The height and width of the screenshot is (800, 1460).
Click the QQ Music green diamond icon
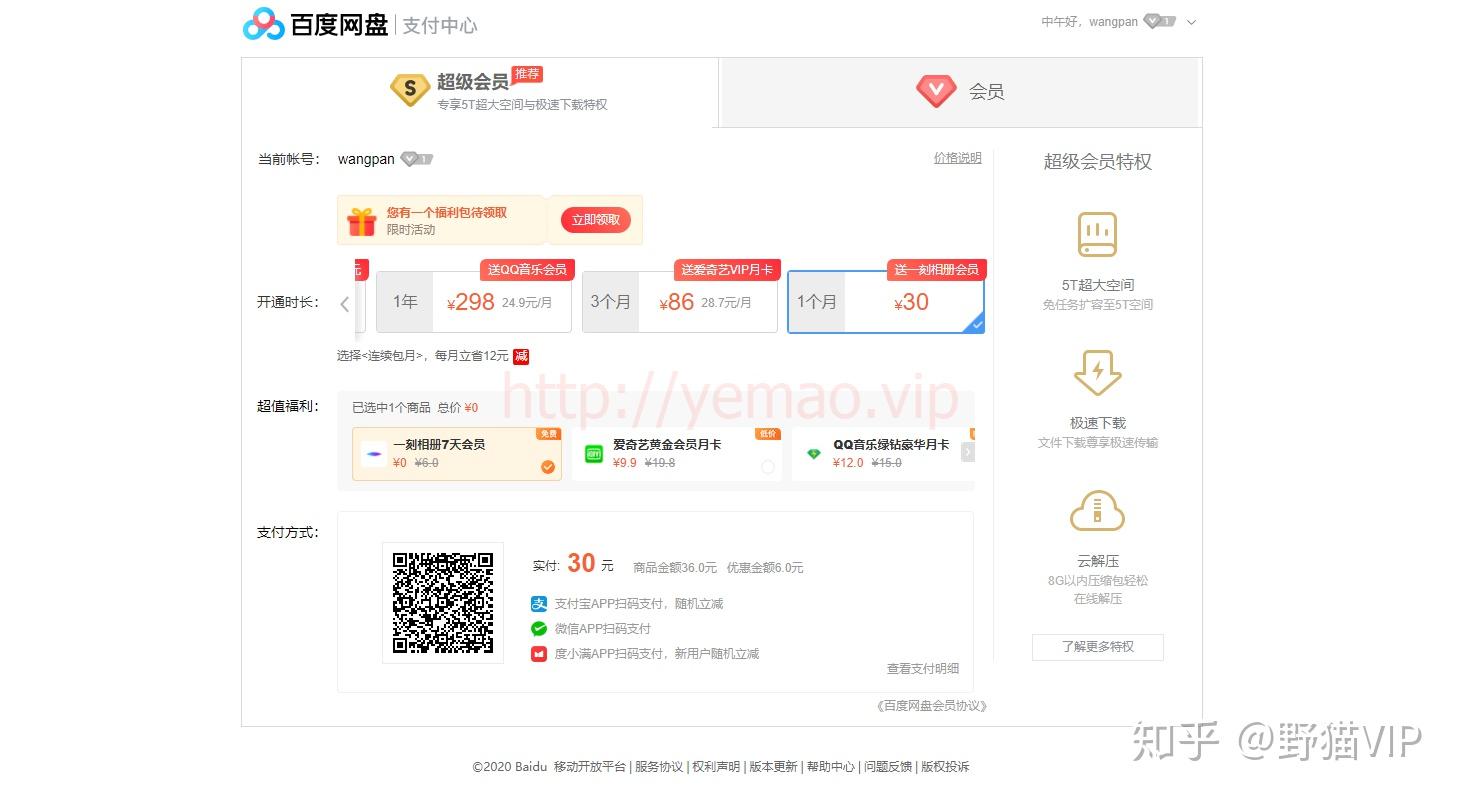814,453
